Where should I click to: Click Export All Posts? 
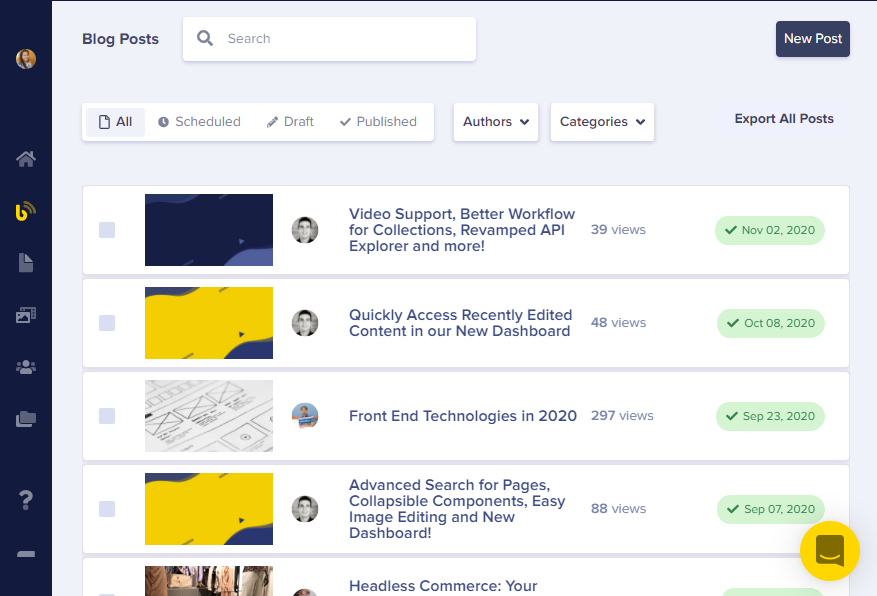pyautogui.click(x=784, y=119)
